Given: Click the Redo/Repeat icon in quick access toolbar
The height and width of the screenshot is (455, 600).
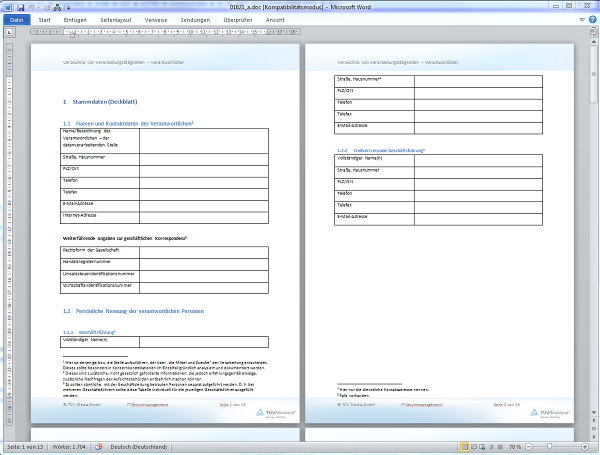Looking at the screenshot, I should [x=49, y=6].
